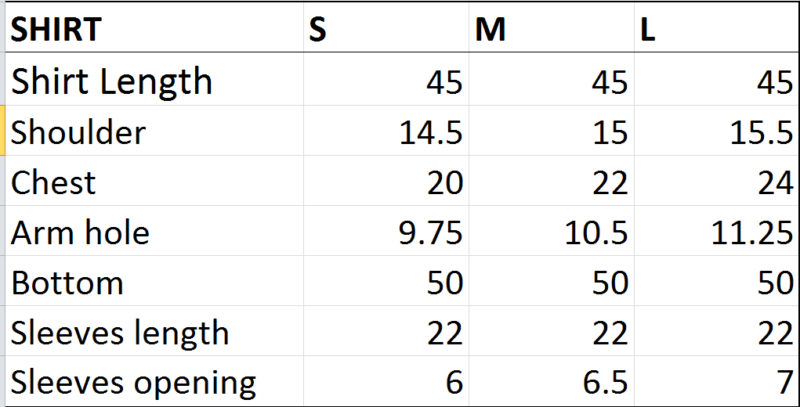Select Arm hole value 9.75
The height and width of the screenshot is (407, 800).
click(386, 231)
